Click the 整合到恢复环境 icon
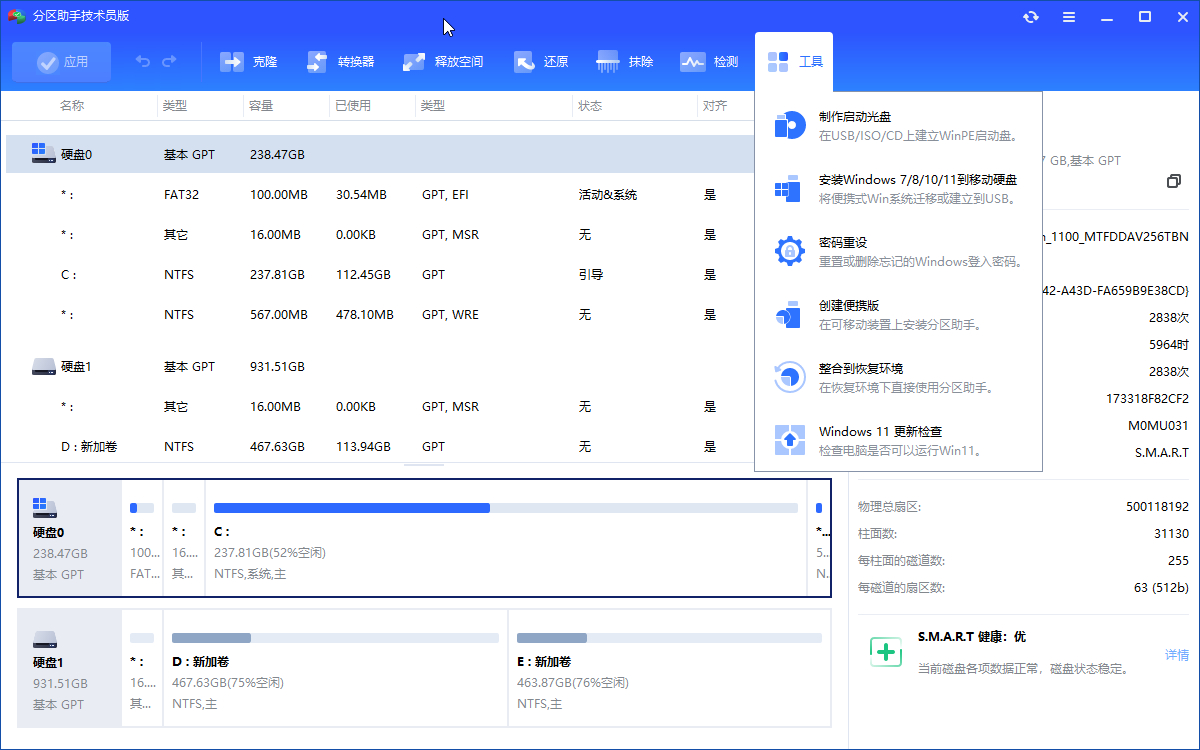 click(x=790, y=377)
